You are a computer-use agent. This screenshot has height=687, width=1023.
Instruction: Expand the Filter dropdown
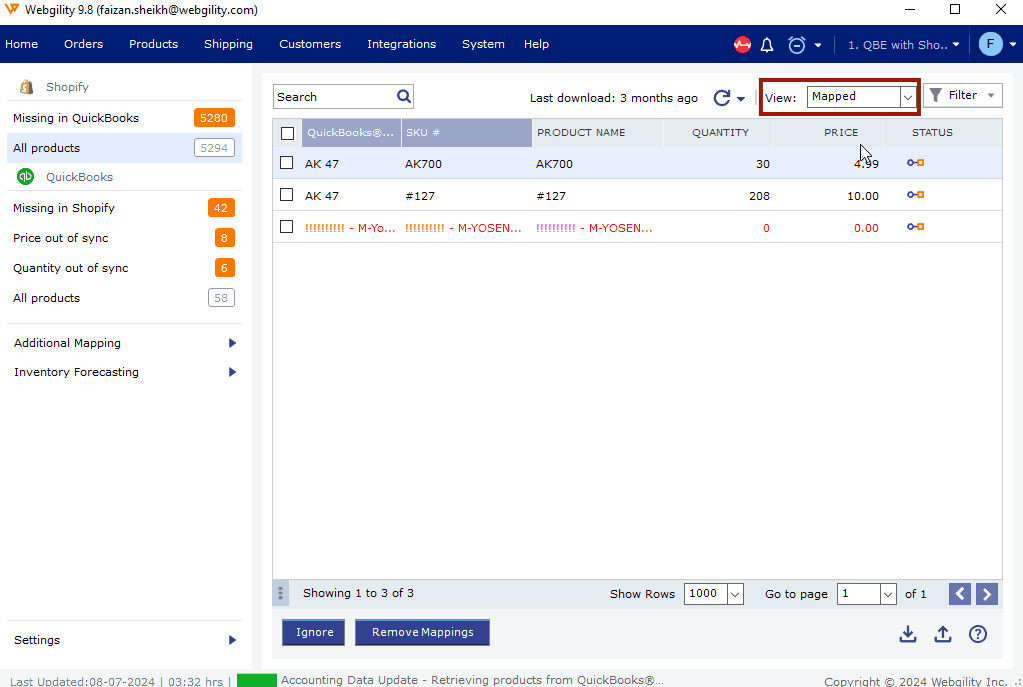tap(962, 96)
